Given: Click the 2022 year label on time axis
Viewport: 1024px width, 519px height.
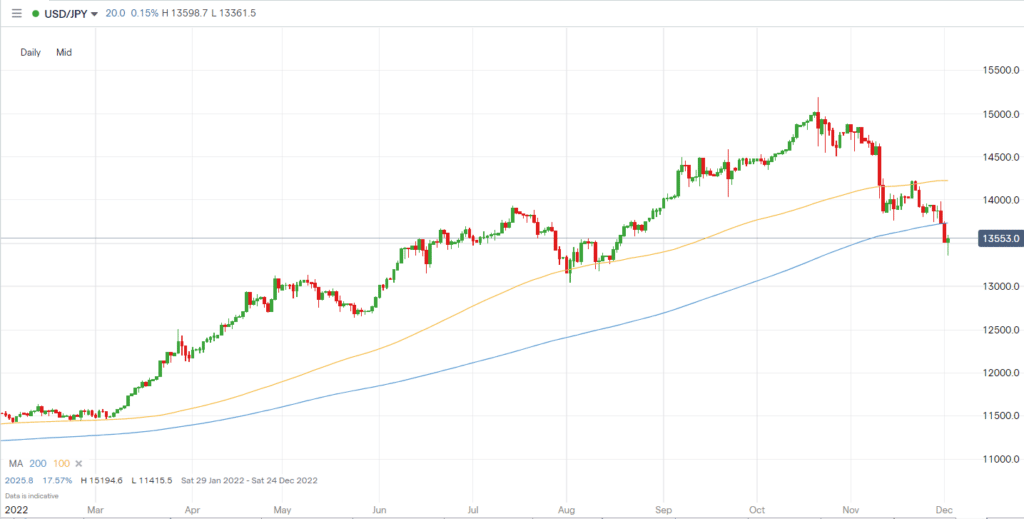Looking at the screenshot, I should tap(16, 508).
